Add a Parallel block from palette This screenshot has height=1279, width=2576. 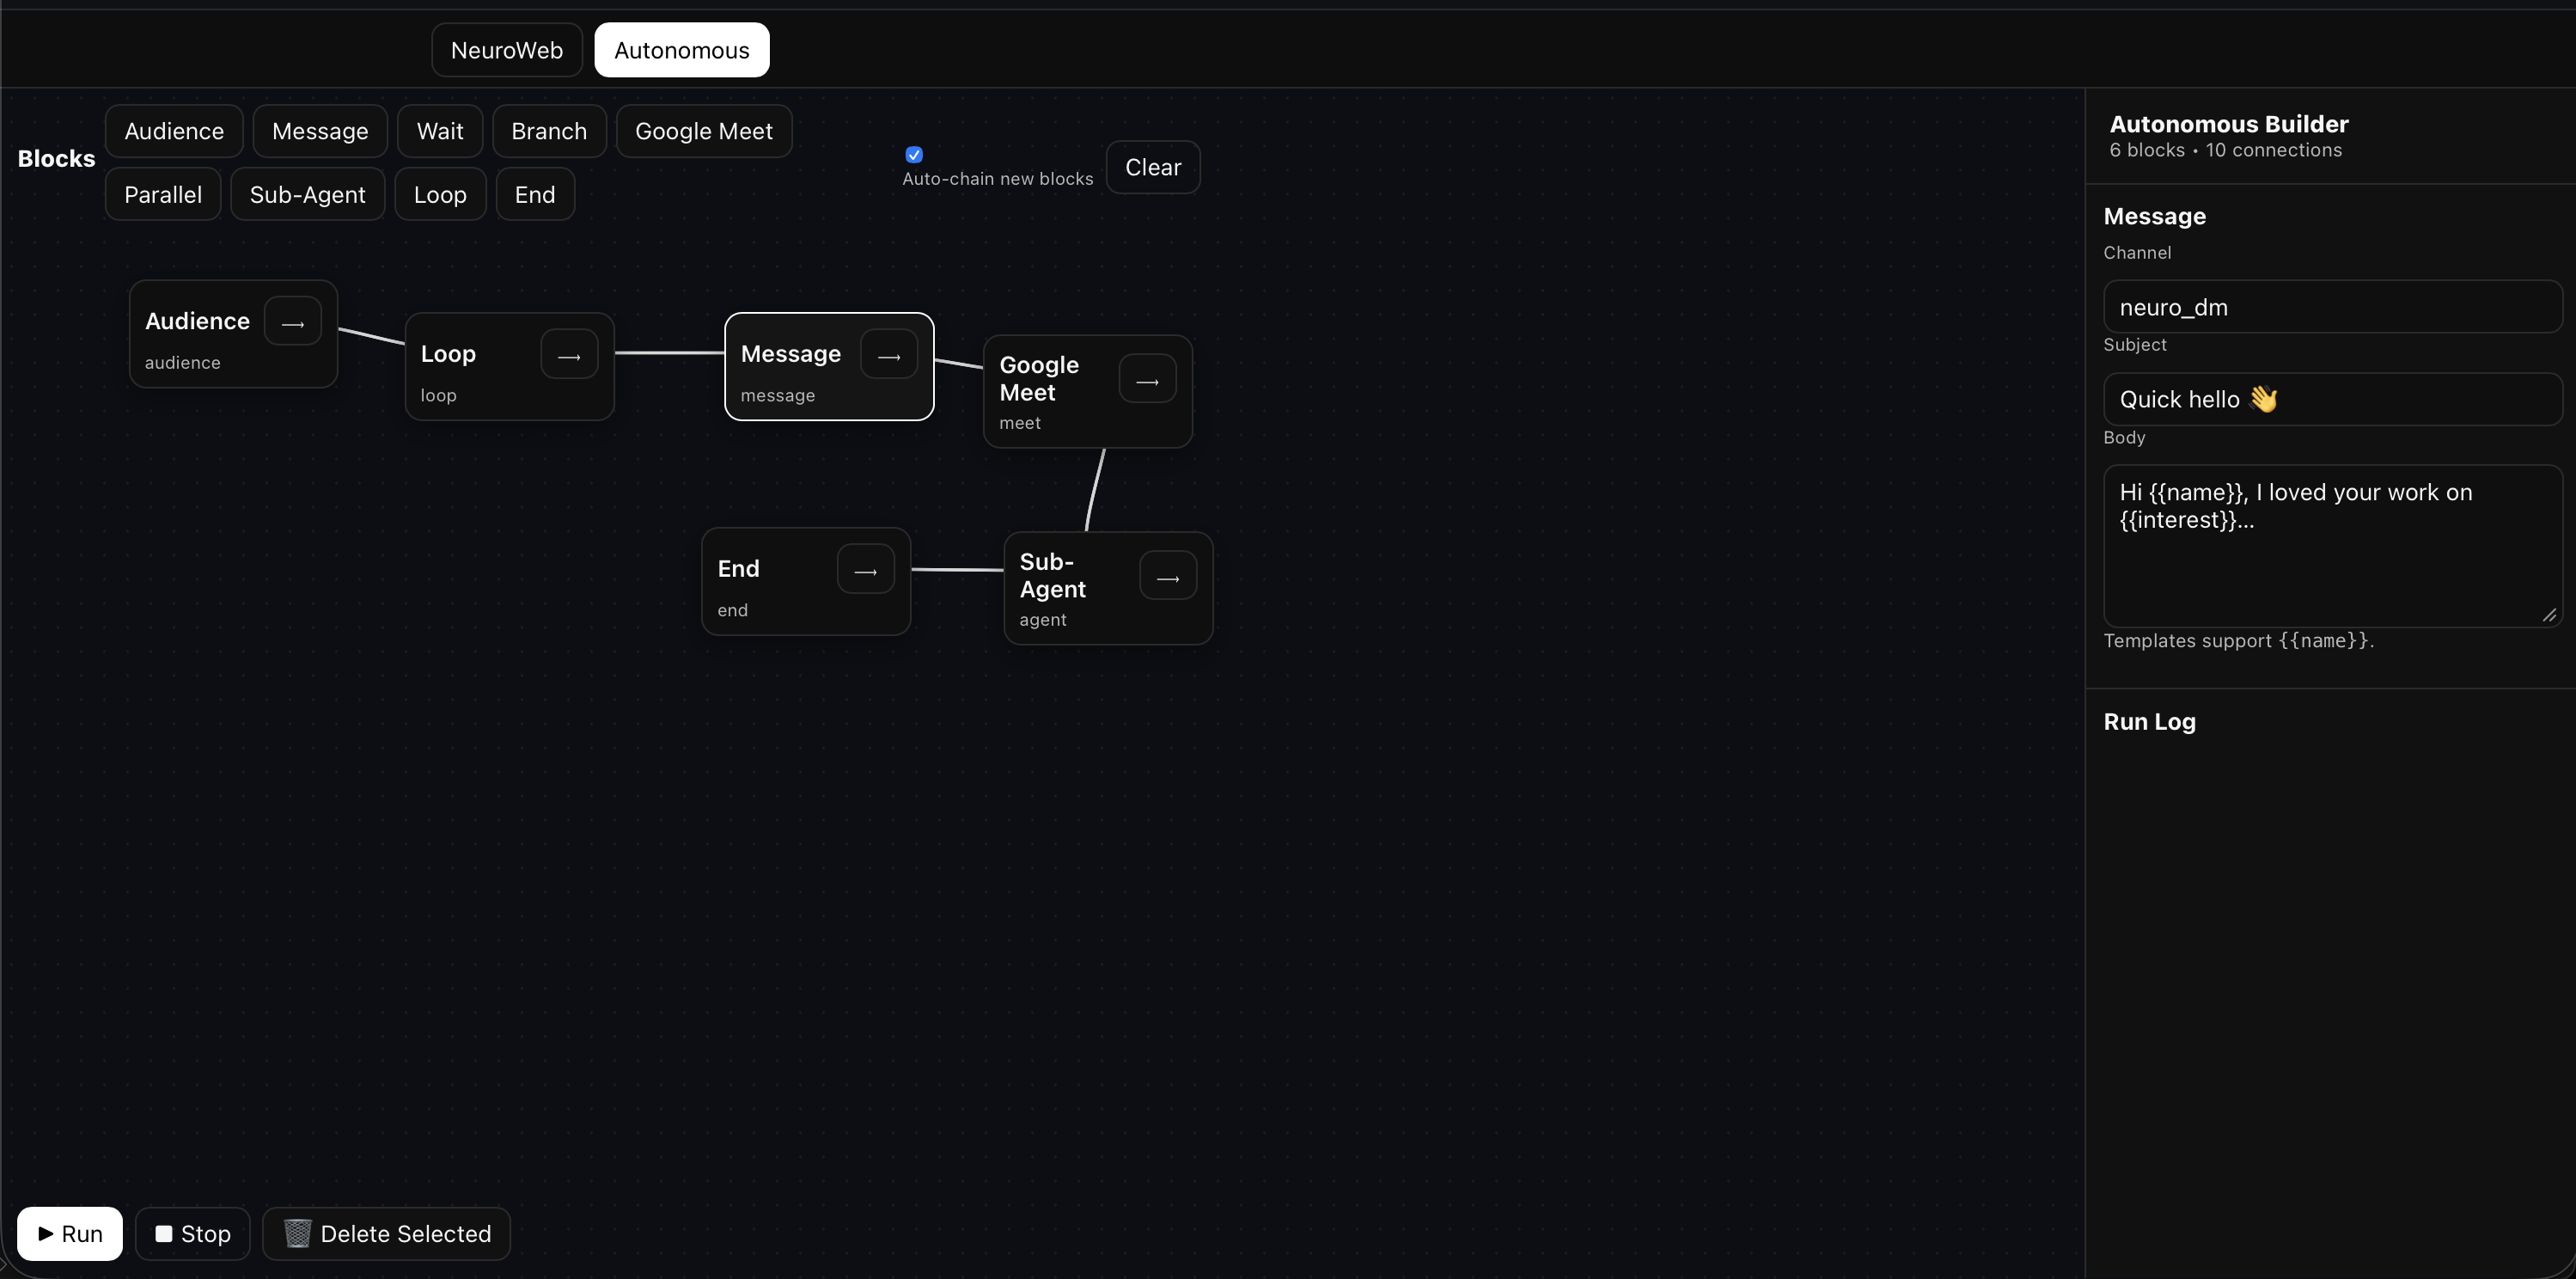pyautogui.click(x=163, y=194)
